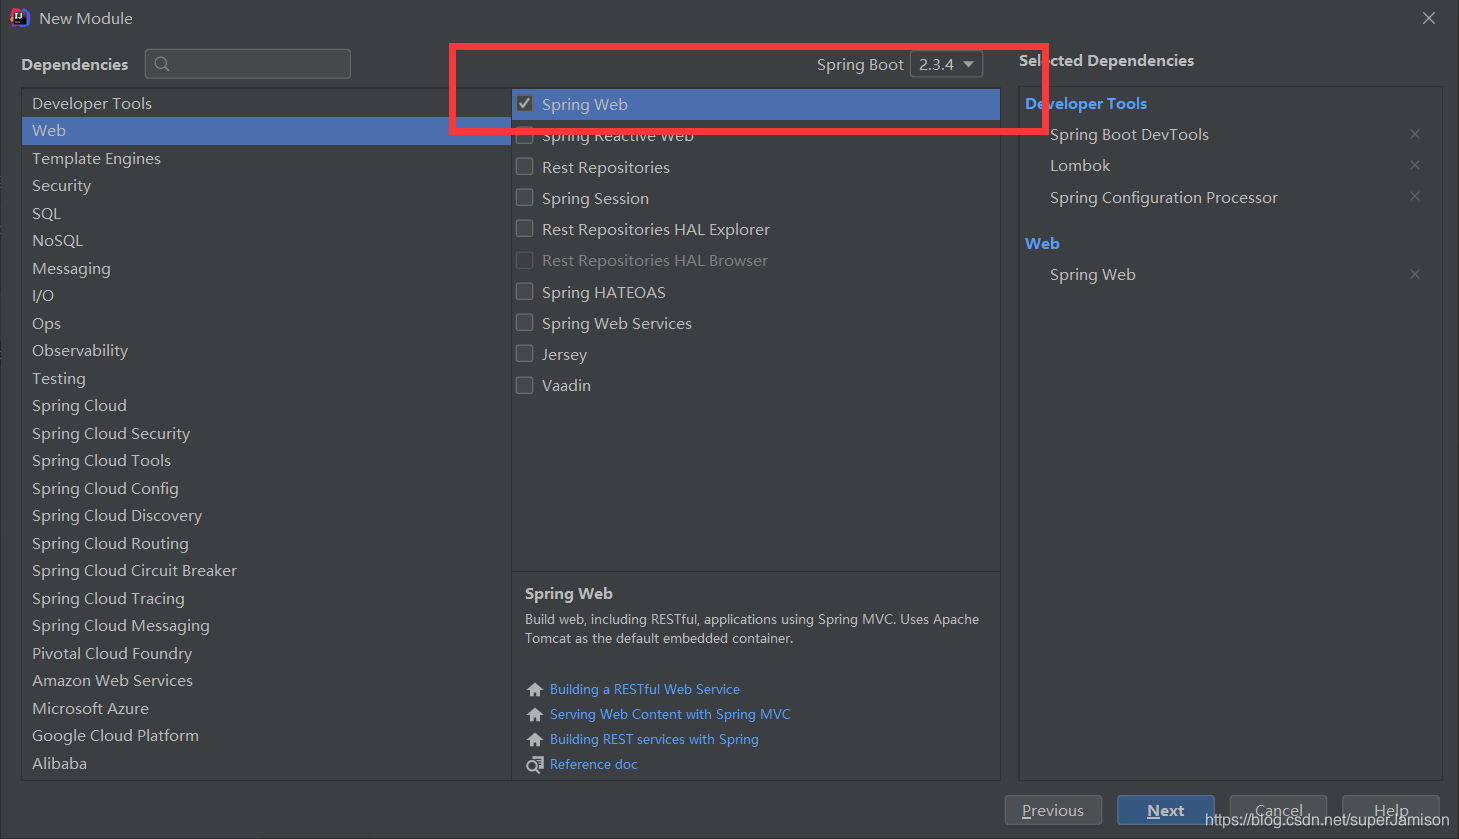1459x839 pixels.
Task: Select Microsoft Azure category
Action: click(266, 708)
